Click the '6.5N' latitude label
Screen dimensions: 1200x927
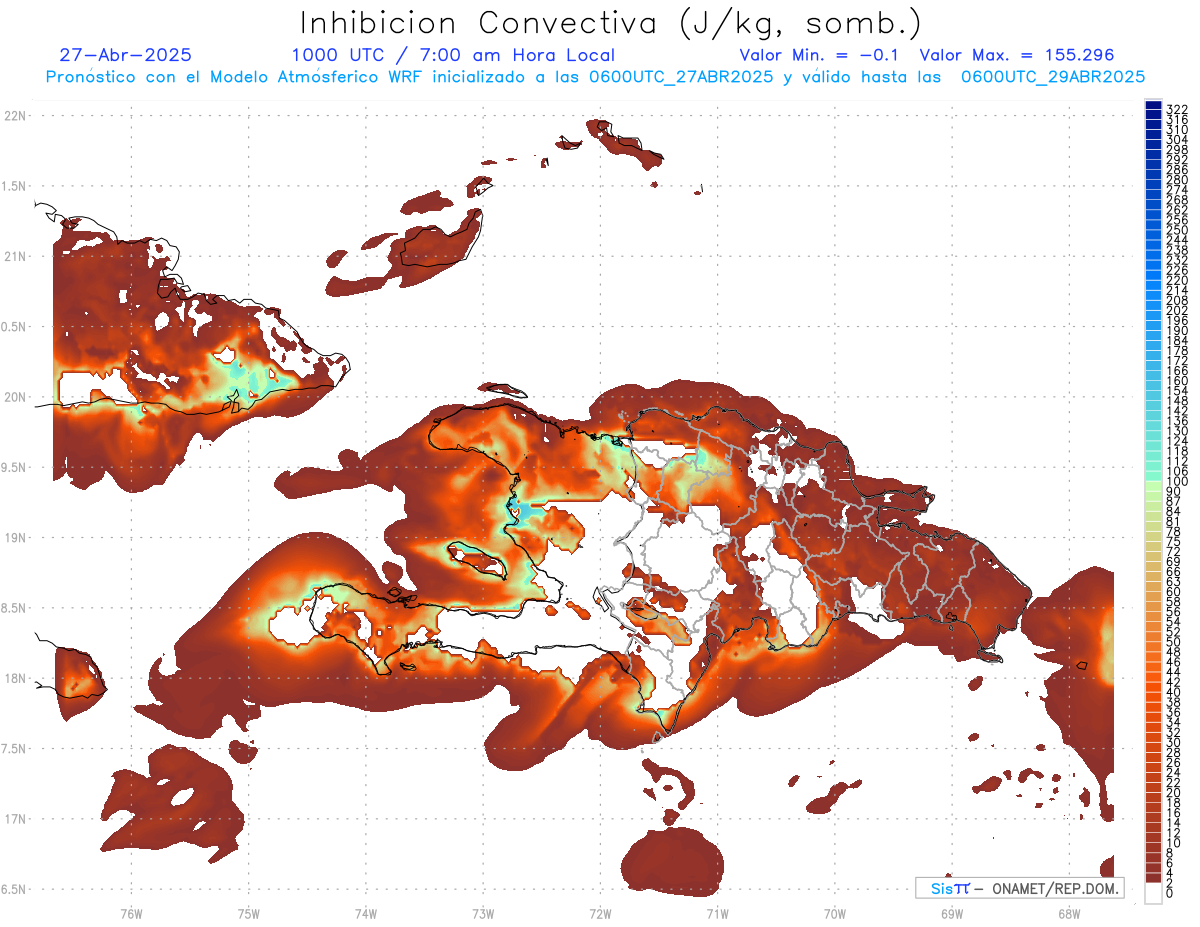point(15,889)
